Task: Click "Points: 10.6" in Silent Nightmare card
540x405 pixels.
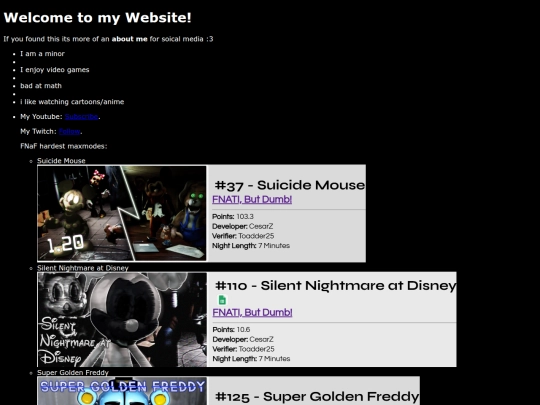Action: tap(231, 330)
